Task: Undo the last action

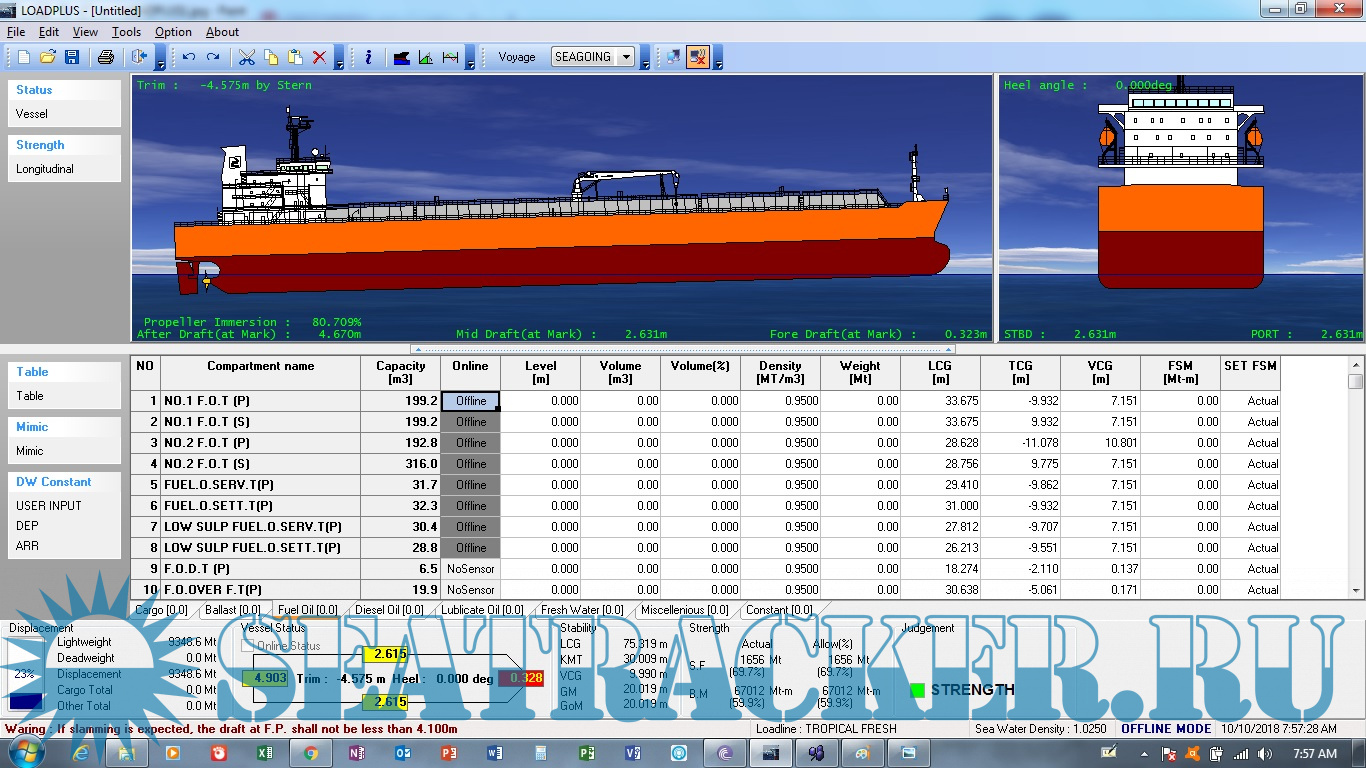Action: click(x=188, y=57)
